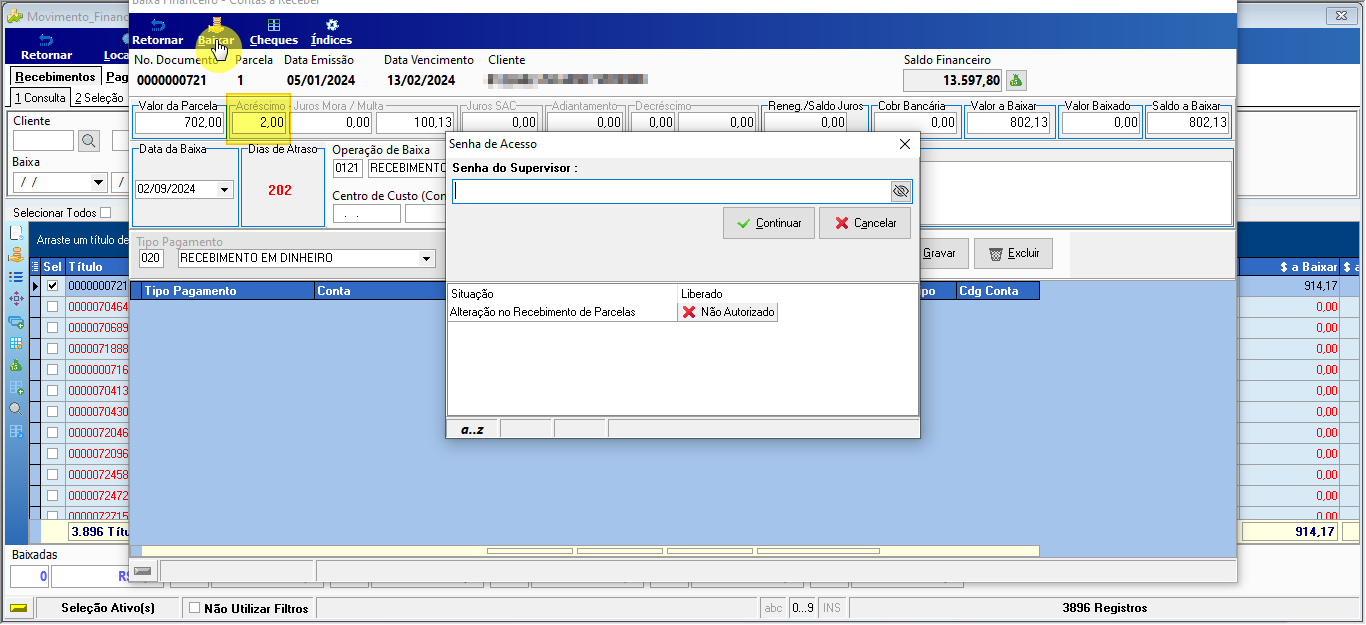Expand the Tipo Pagamento combo box
This screenshot has height=625, width=1366.
[427, 258]
